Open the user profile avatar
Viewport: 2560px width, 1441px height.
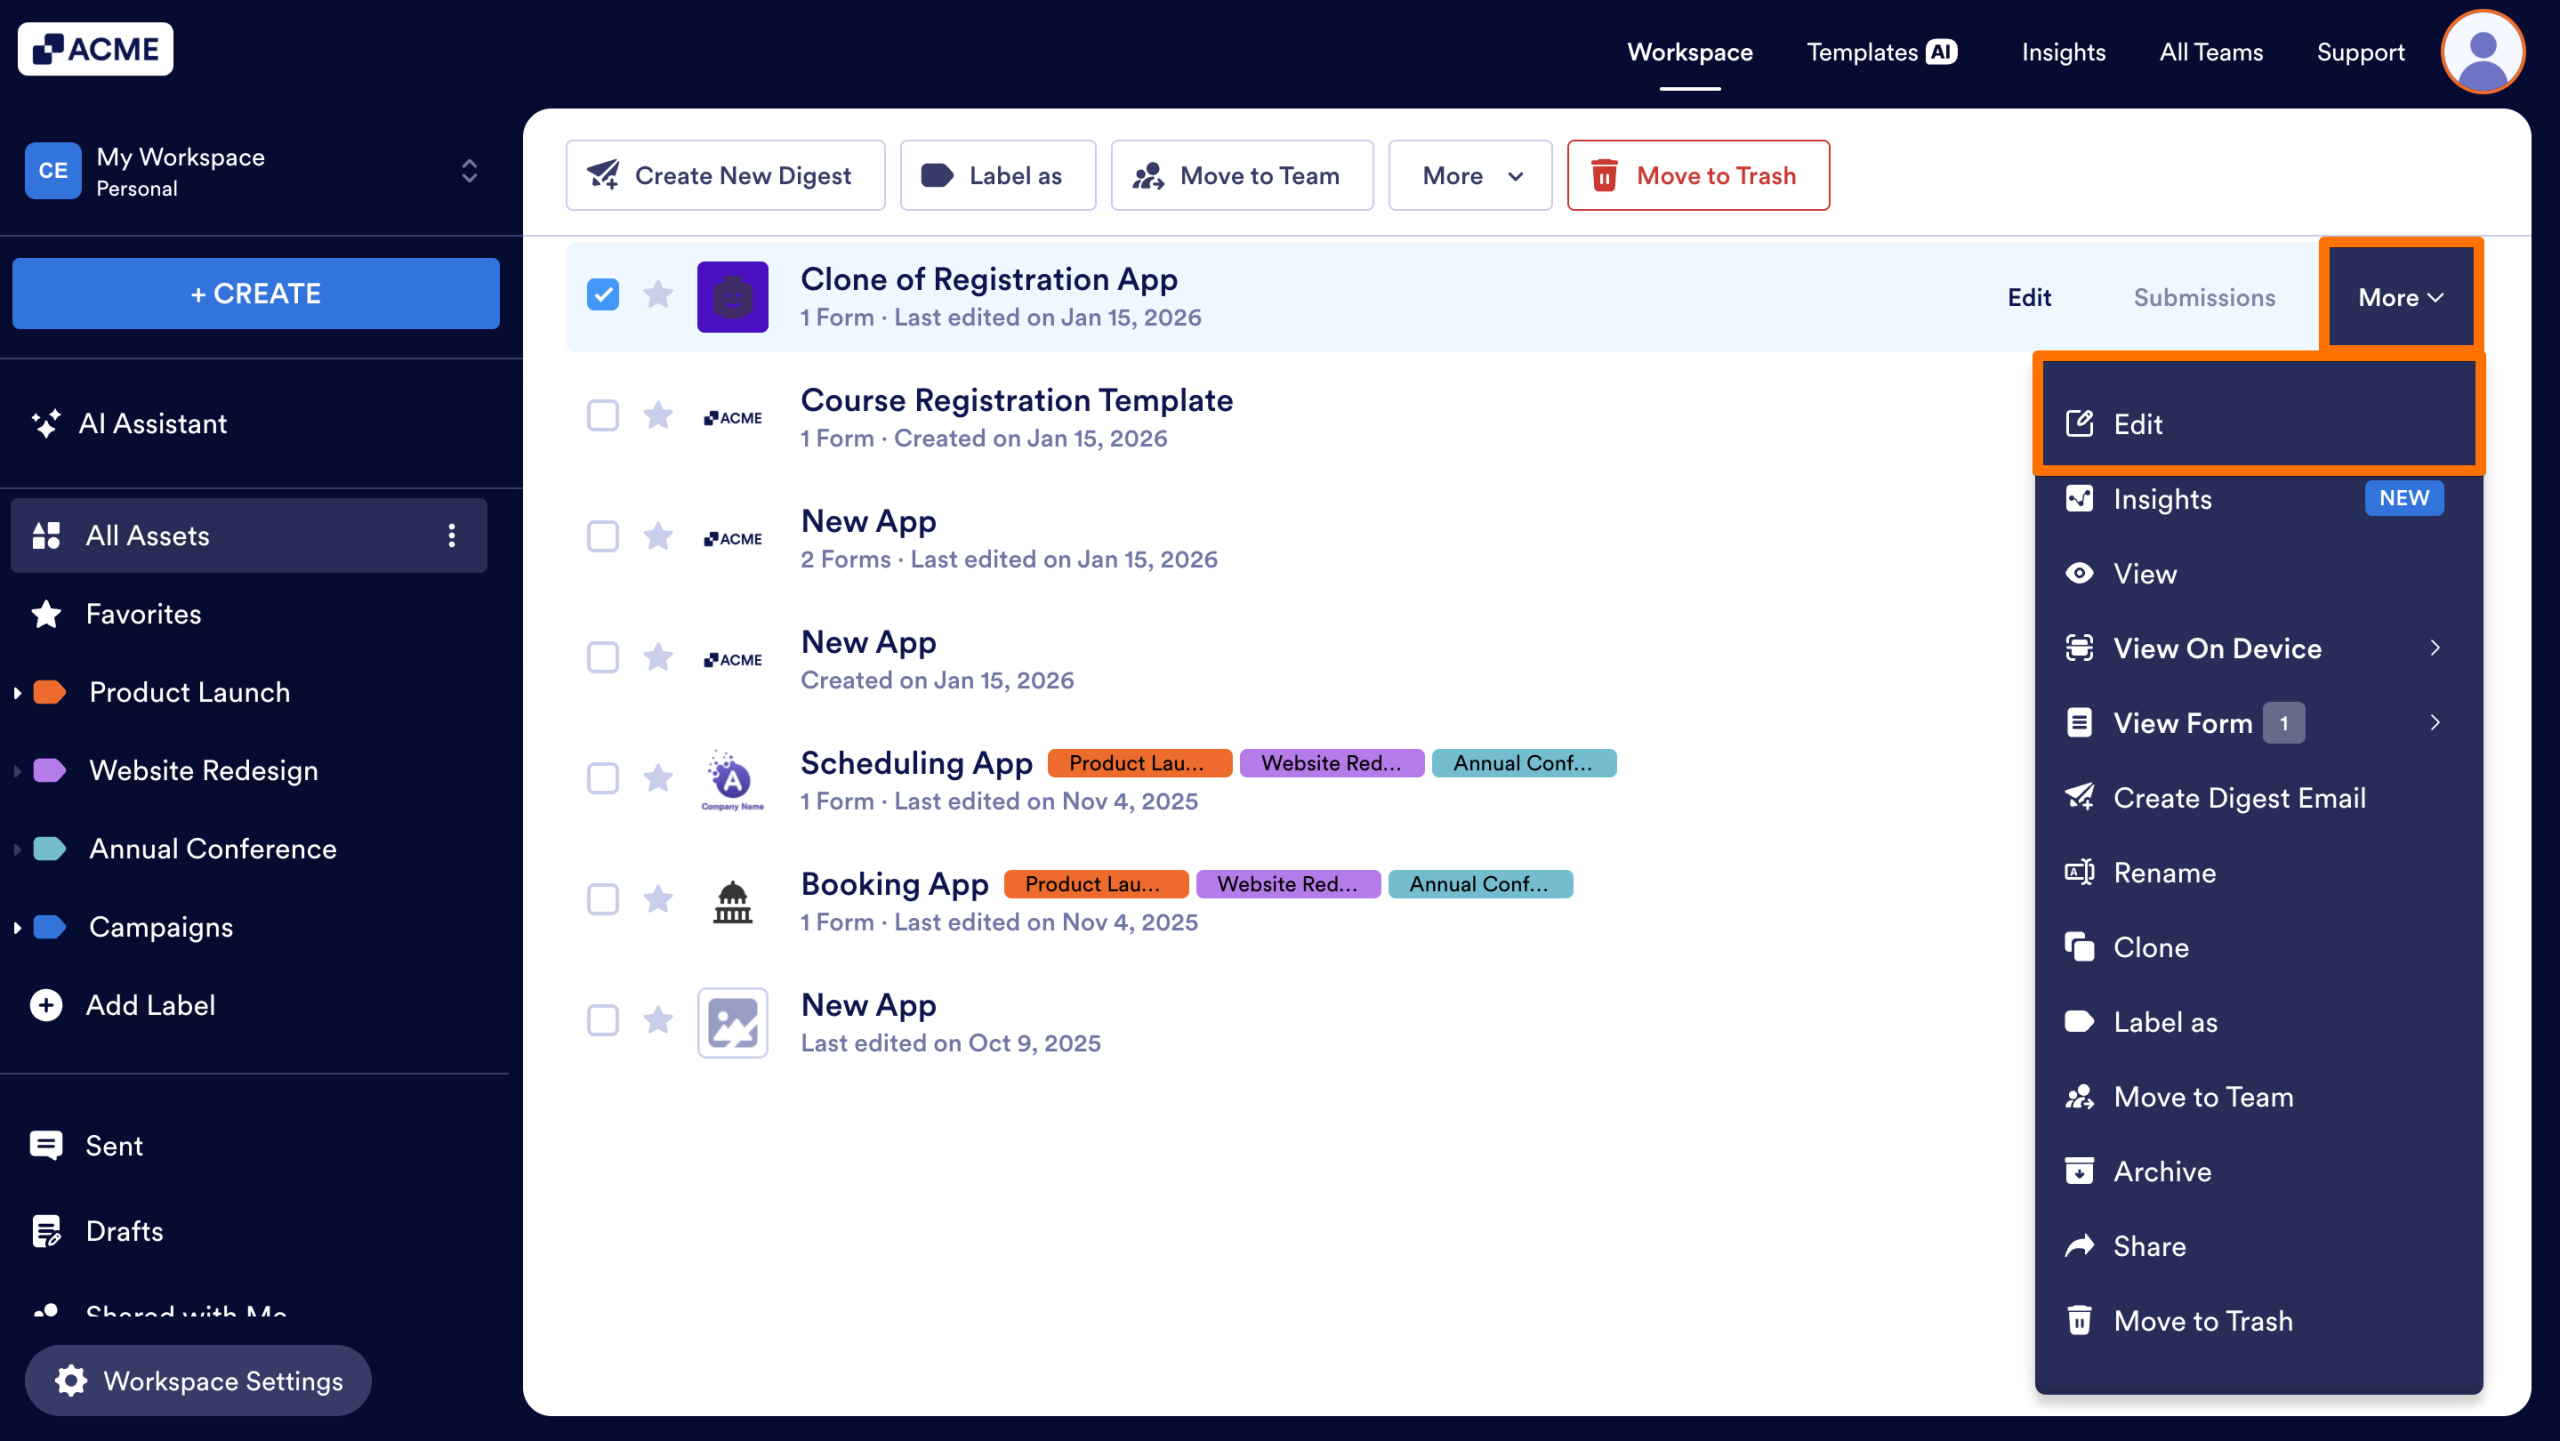[x=2482, y=52]
